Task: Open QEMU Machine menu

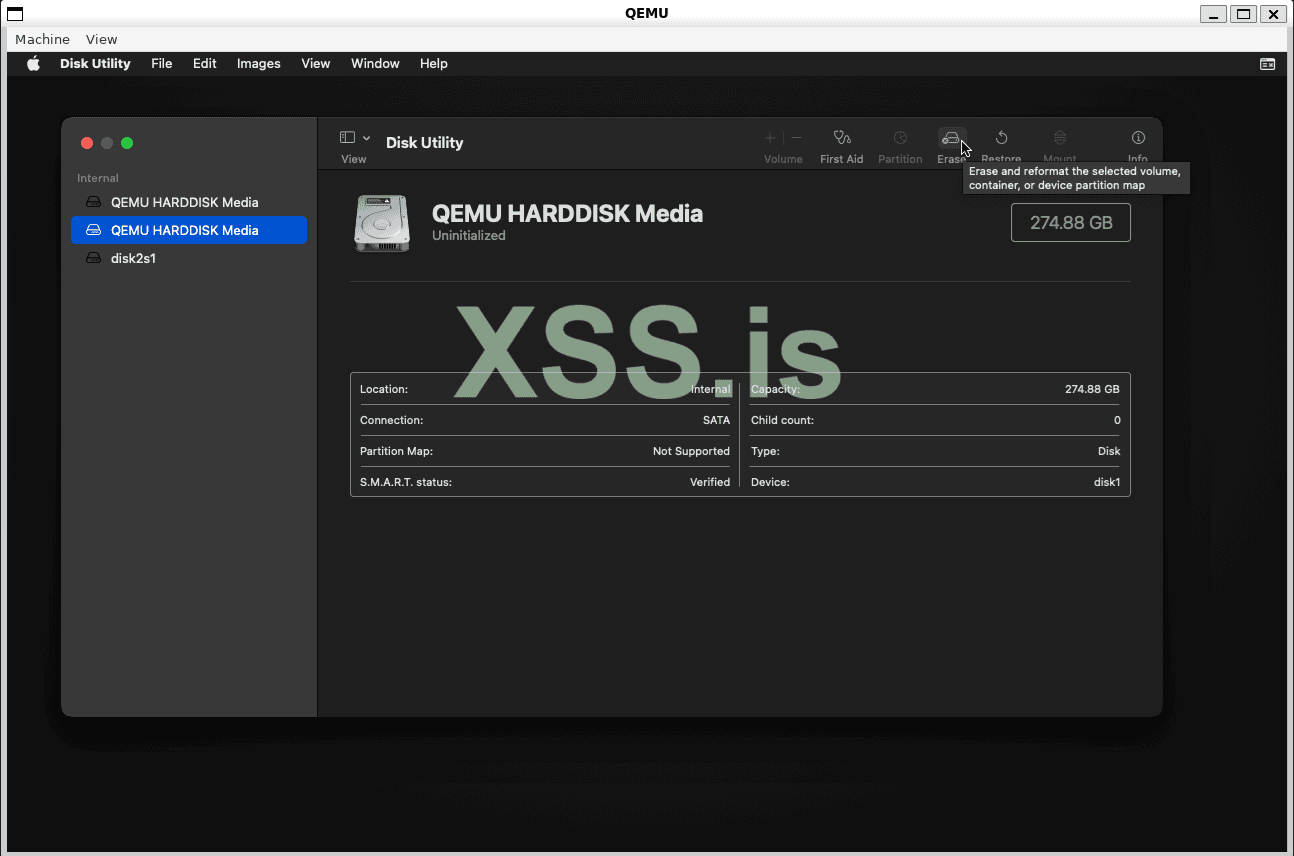Action: tap(42, 39)
